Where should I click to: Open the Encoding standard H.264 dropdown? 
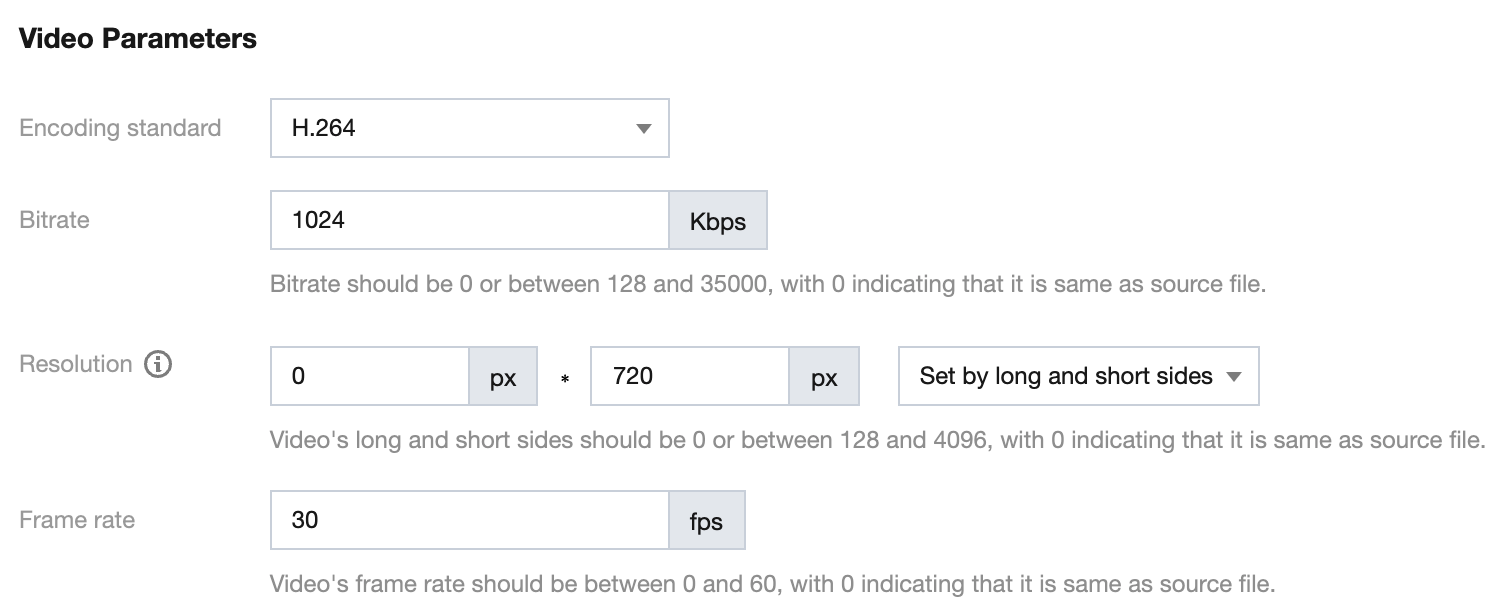click(469, 128)
